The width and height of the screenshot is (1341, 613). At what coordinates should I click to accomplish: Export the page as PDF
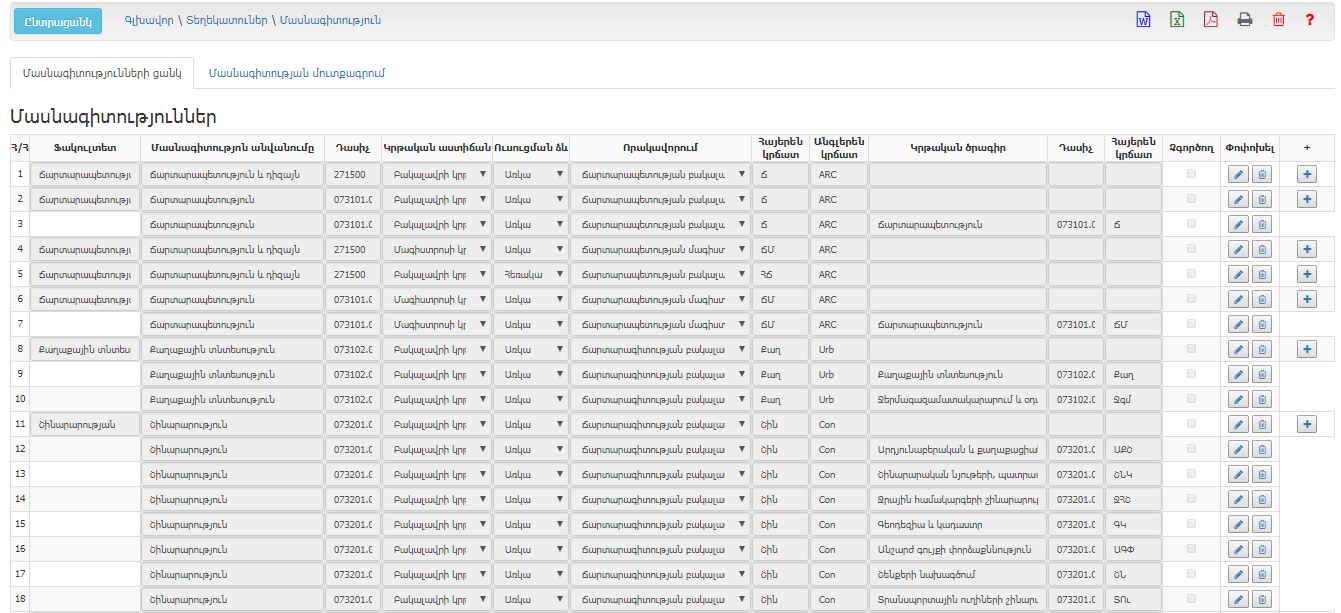coord(1211,20)
